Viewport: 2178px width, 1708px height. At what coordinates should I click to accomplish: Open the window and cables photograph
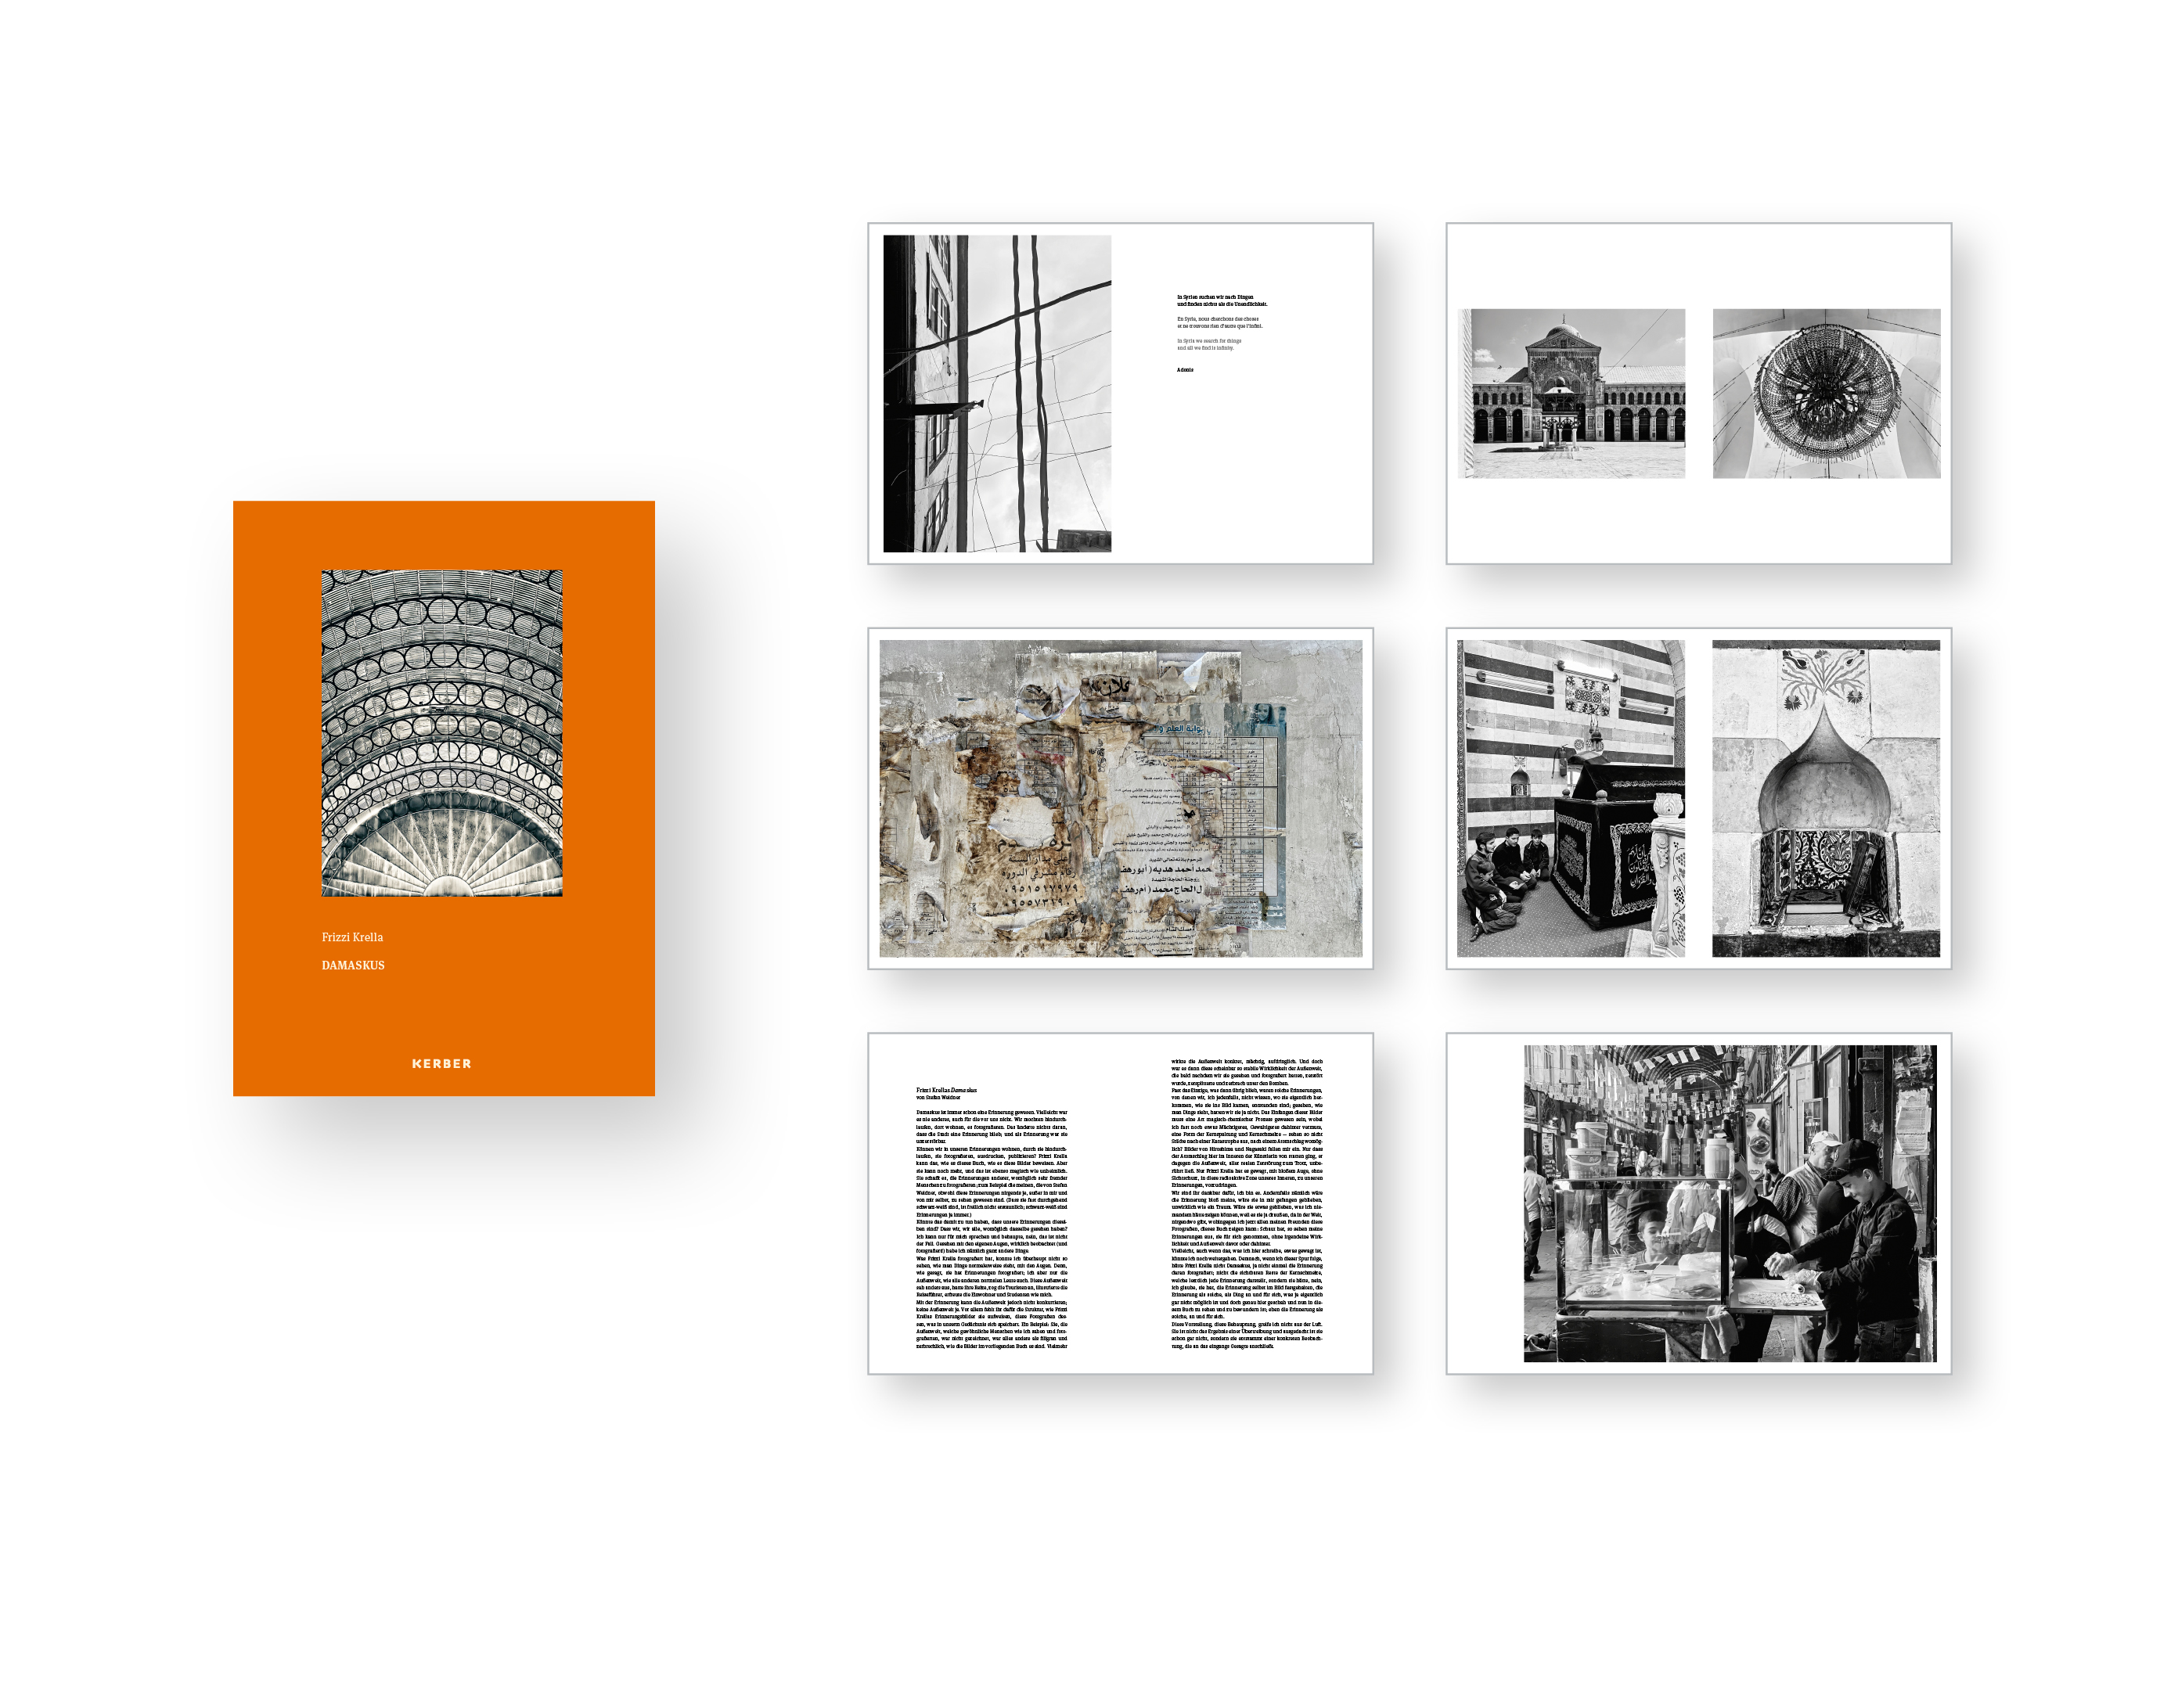(996, 393)
